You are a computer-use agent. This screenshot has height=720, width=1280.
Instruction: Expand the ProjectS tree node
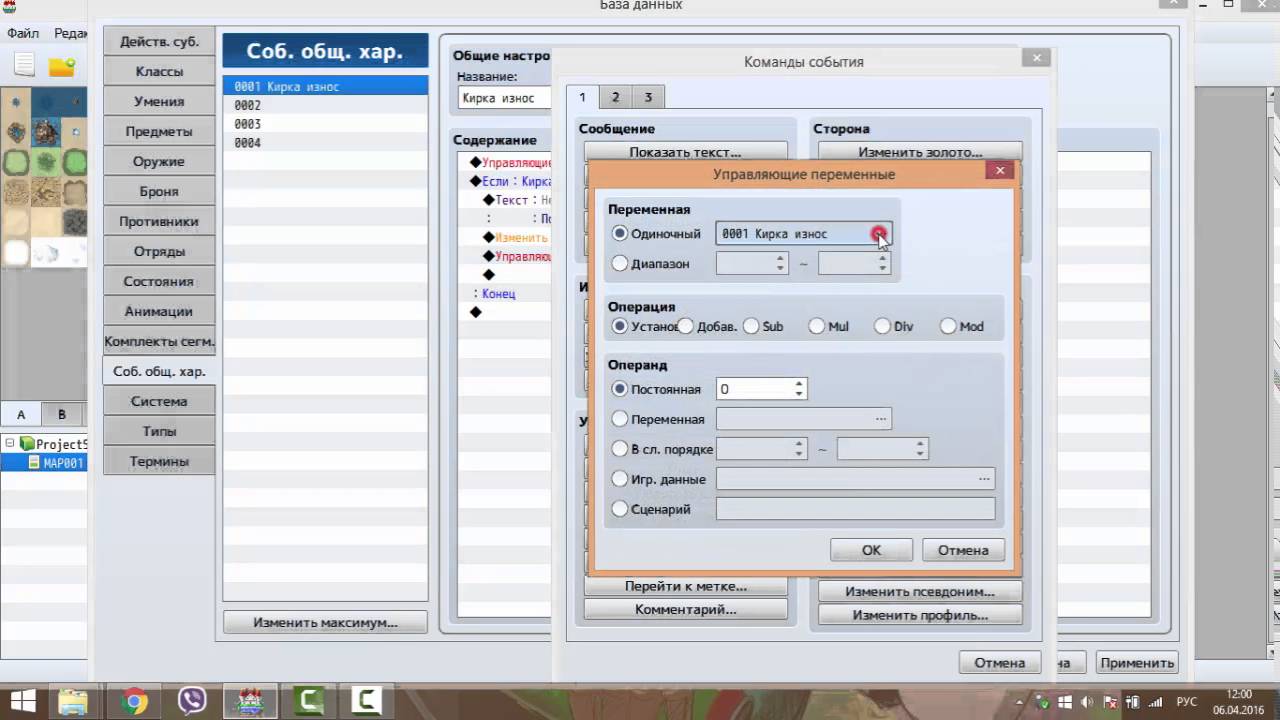pos(9,444)
